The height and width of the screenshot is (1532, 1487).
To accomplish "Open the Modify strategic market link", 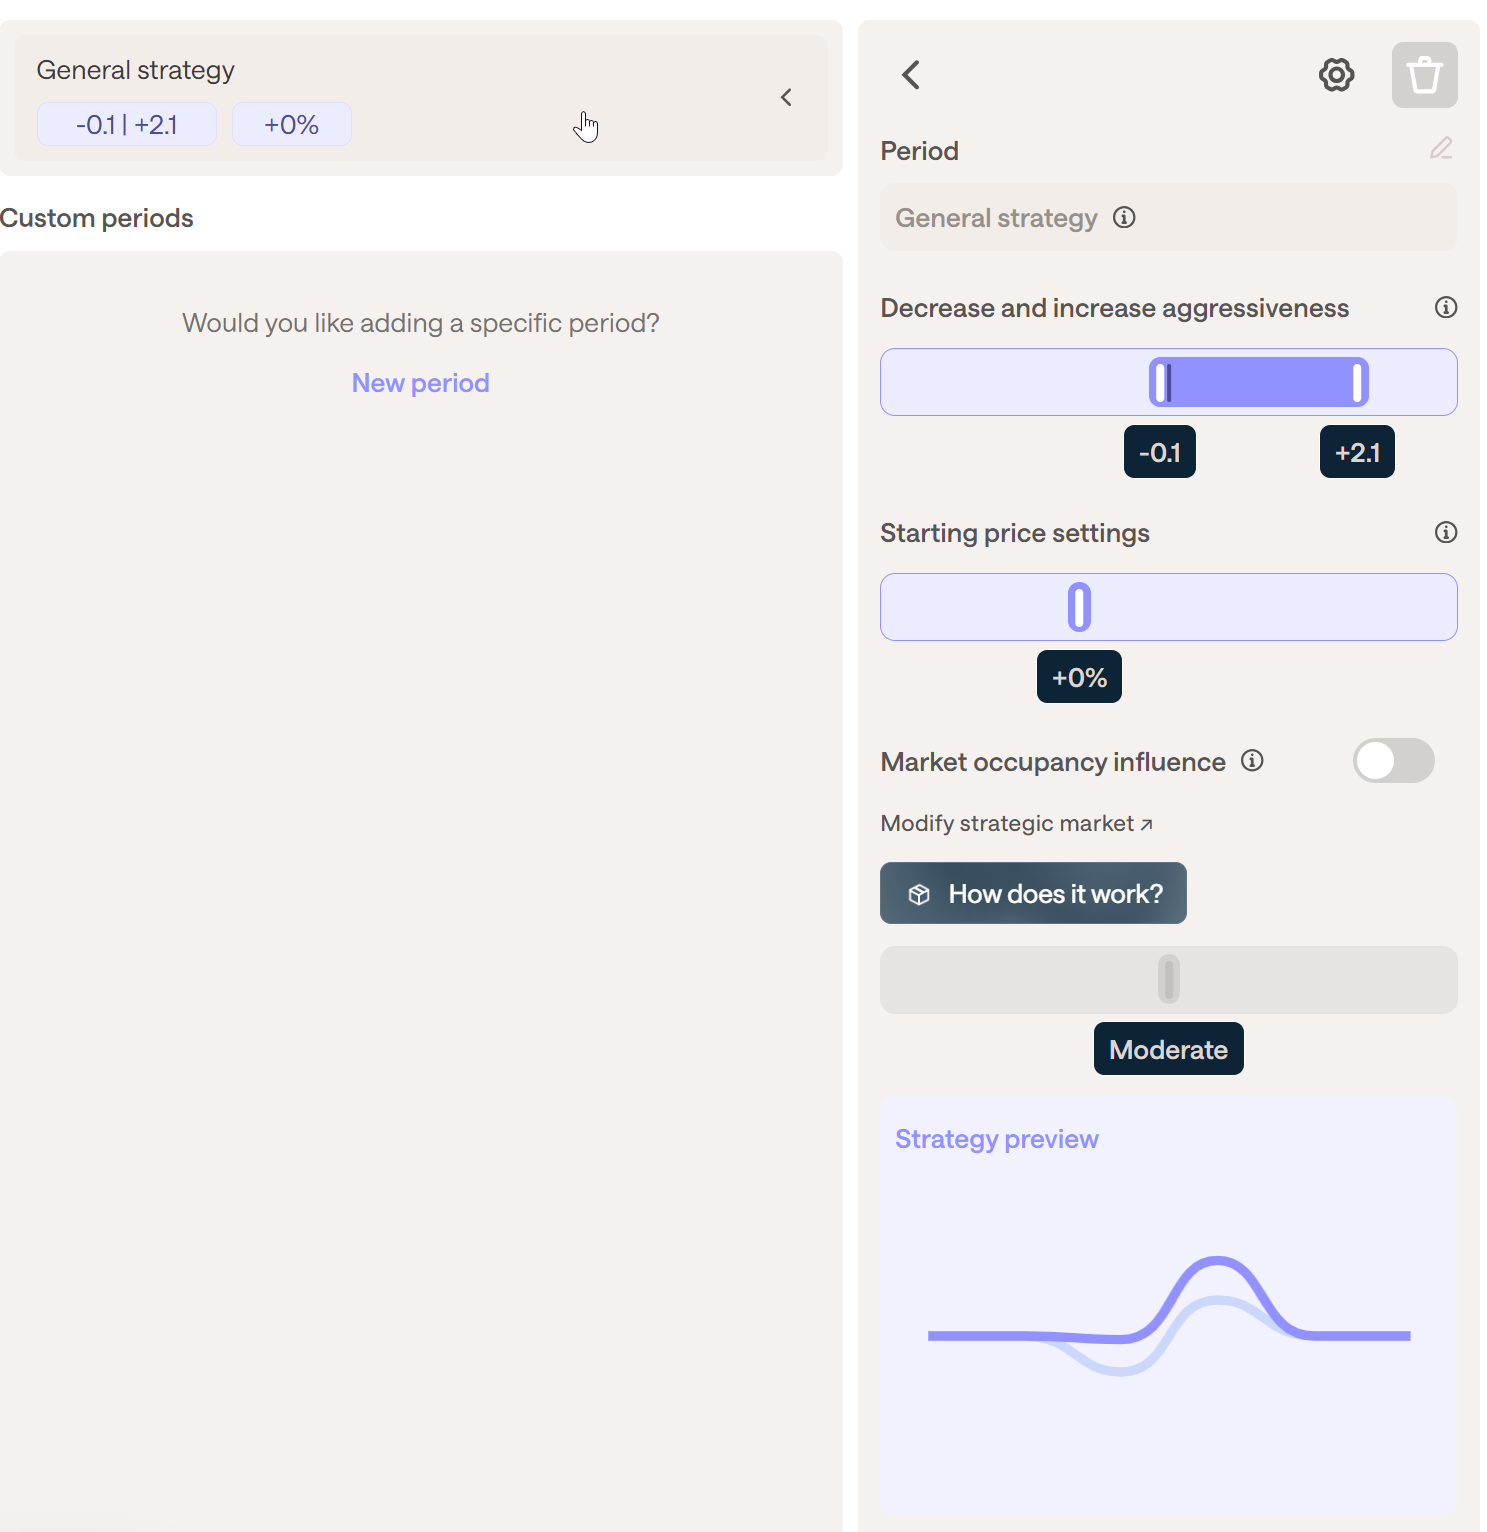I will point(1016,824).
